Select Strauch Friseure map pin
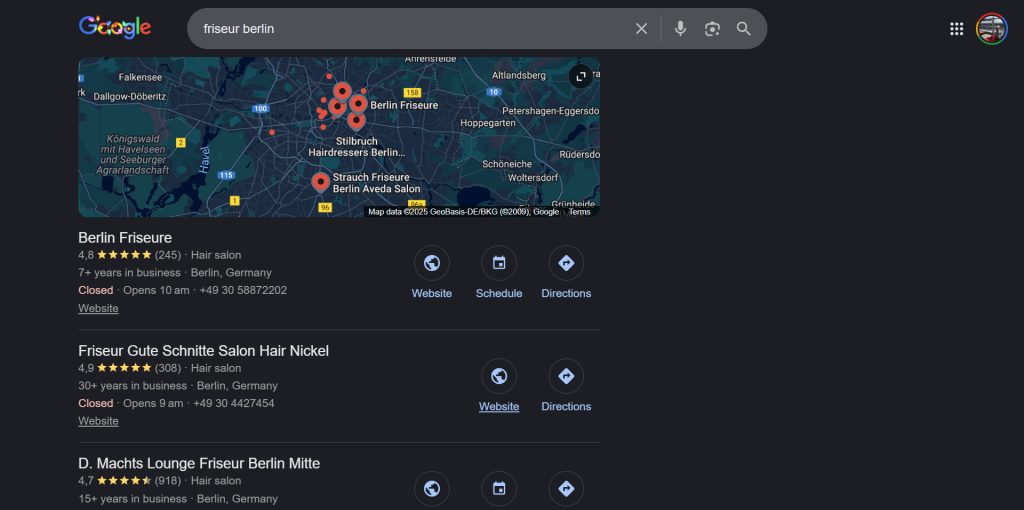 click(320, 182)
